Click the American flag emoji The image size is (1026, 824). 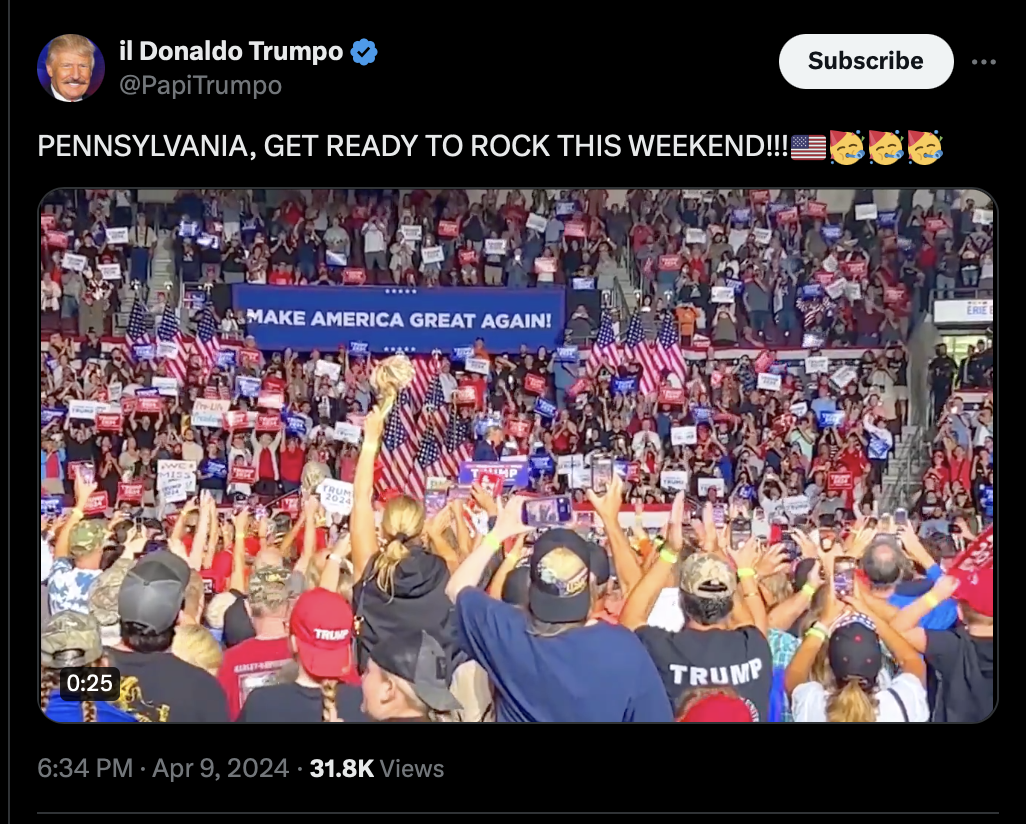tap(808, 147)
